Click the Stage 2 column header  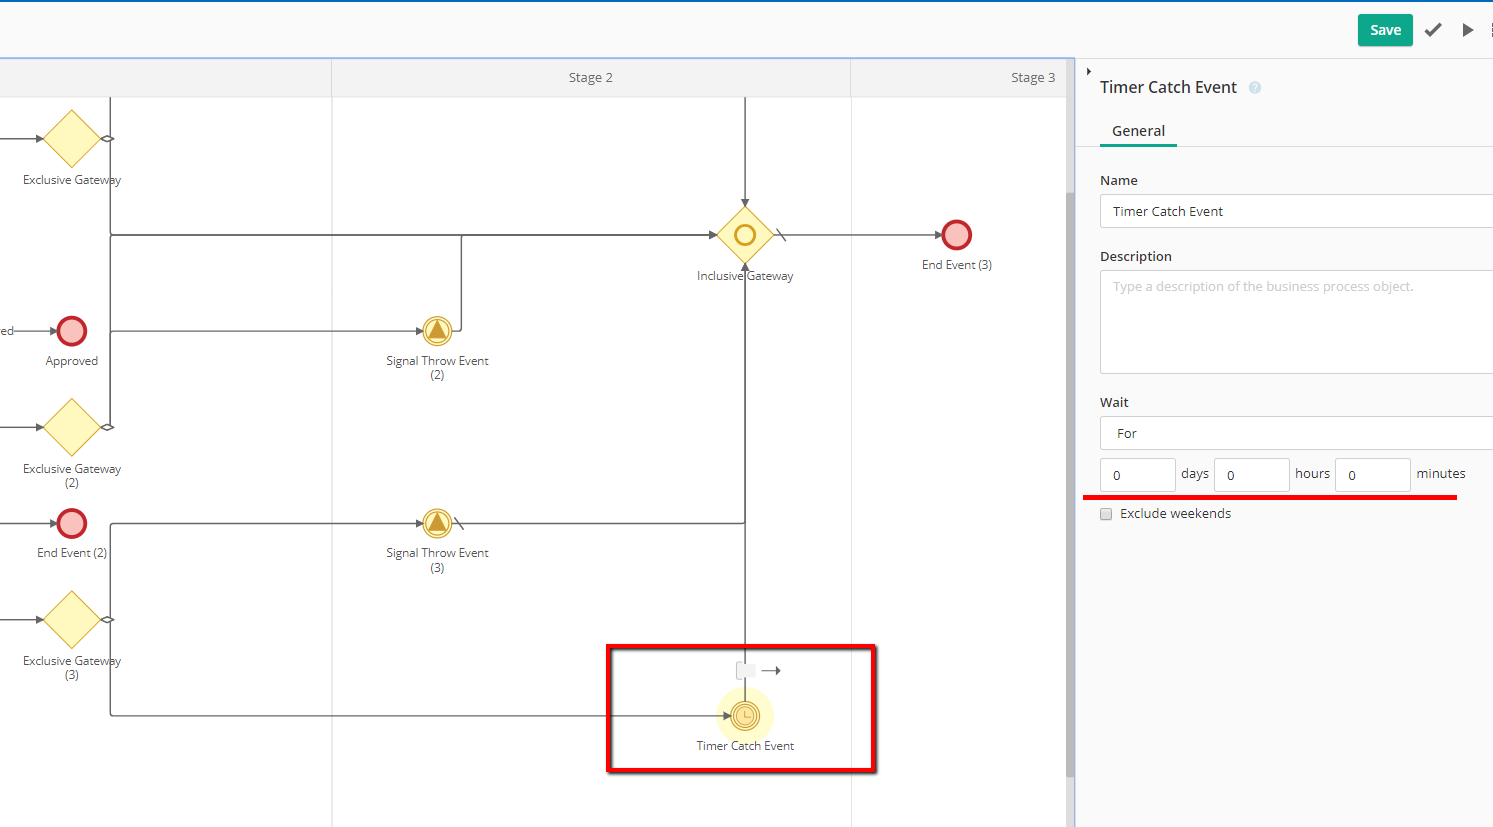click(x=590, y=78)
